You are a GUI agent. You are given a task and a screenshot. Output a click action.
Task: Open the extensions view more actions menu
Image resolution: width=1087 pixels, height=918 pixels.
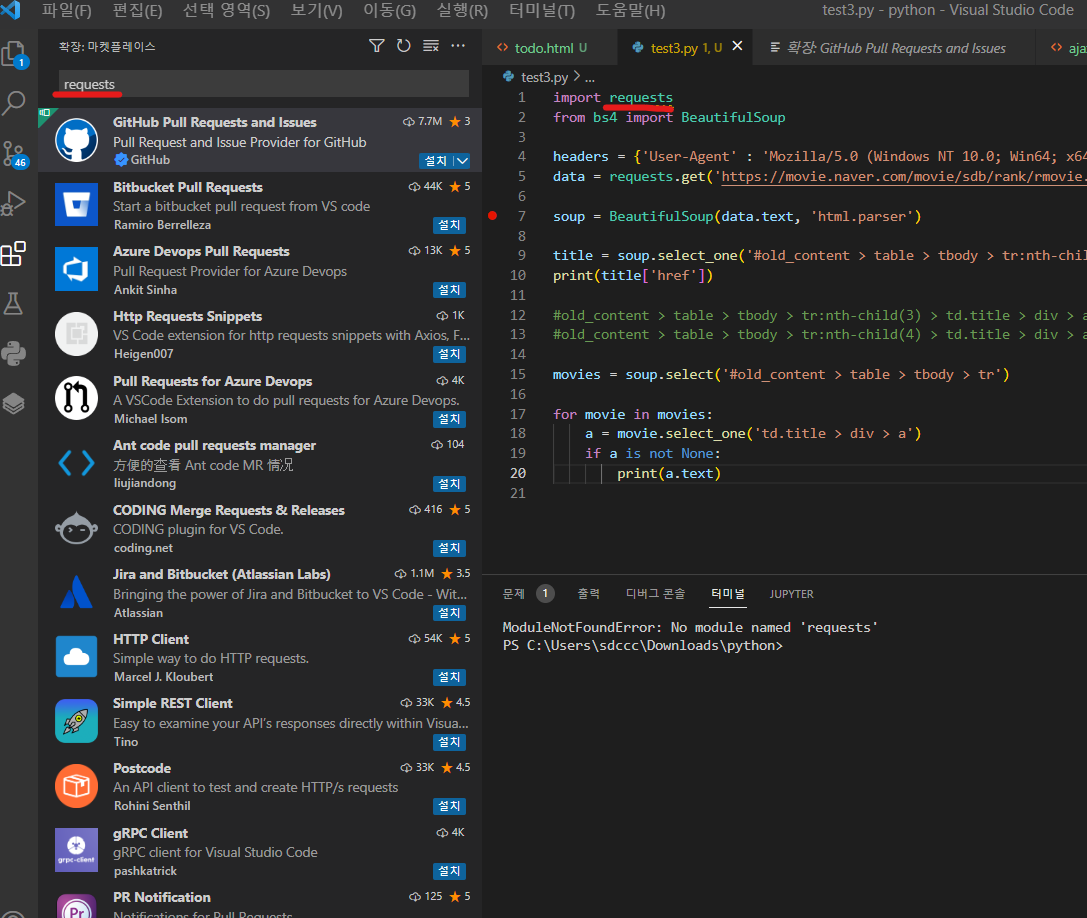(458, 46)
